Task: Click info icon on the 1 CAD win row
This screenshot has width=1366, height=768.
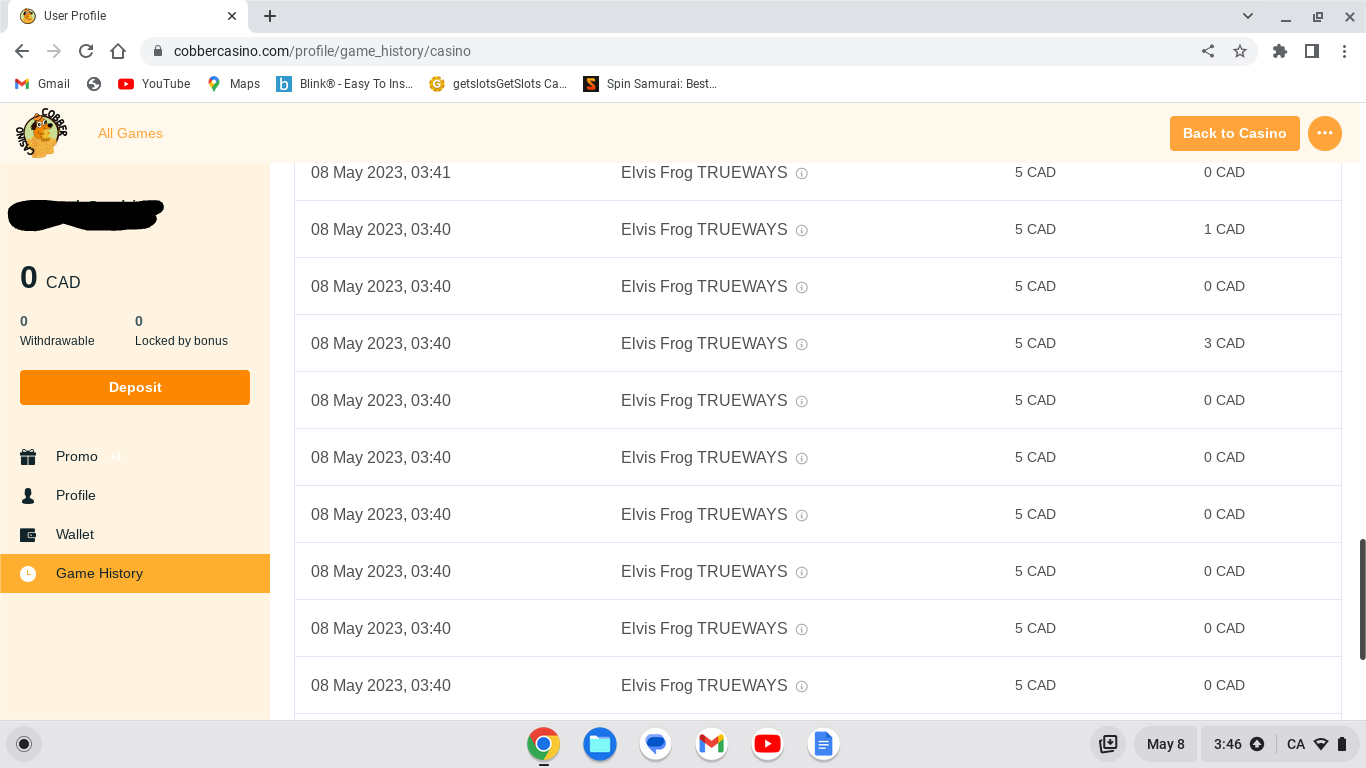Action: [802, 230]
